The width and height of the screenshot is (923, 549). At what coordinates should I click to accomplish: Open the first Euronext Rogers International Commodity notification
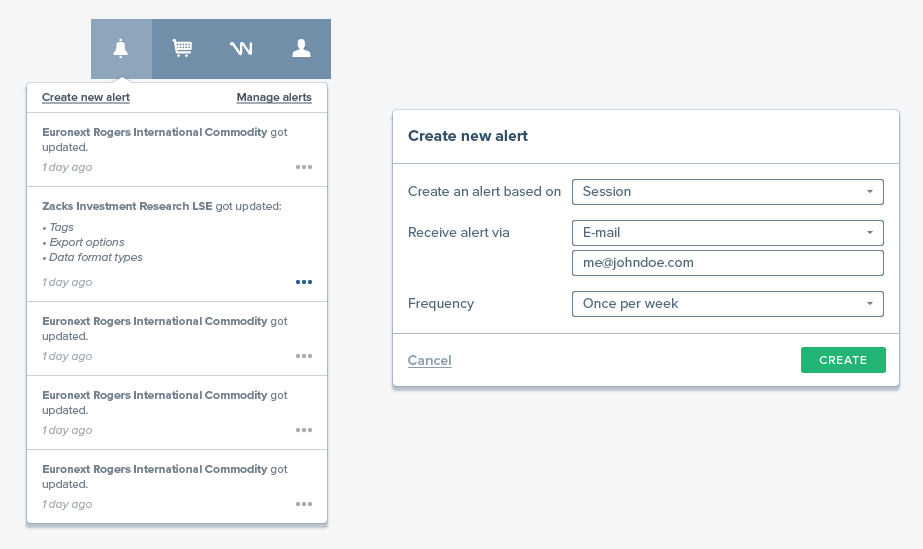click(177, 149)
